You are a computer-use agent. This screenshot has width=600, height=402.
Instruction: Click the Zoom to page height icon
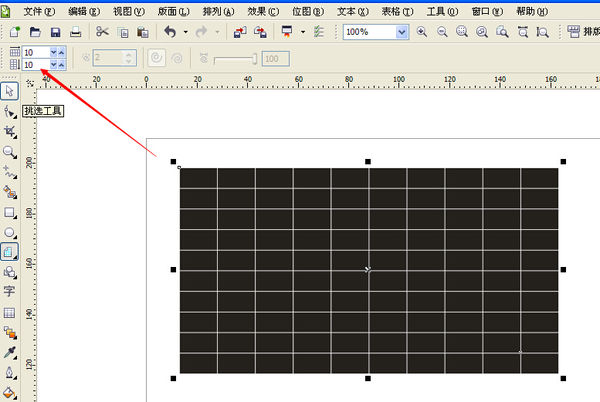click(542, 32)
